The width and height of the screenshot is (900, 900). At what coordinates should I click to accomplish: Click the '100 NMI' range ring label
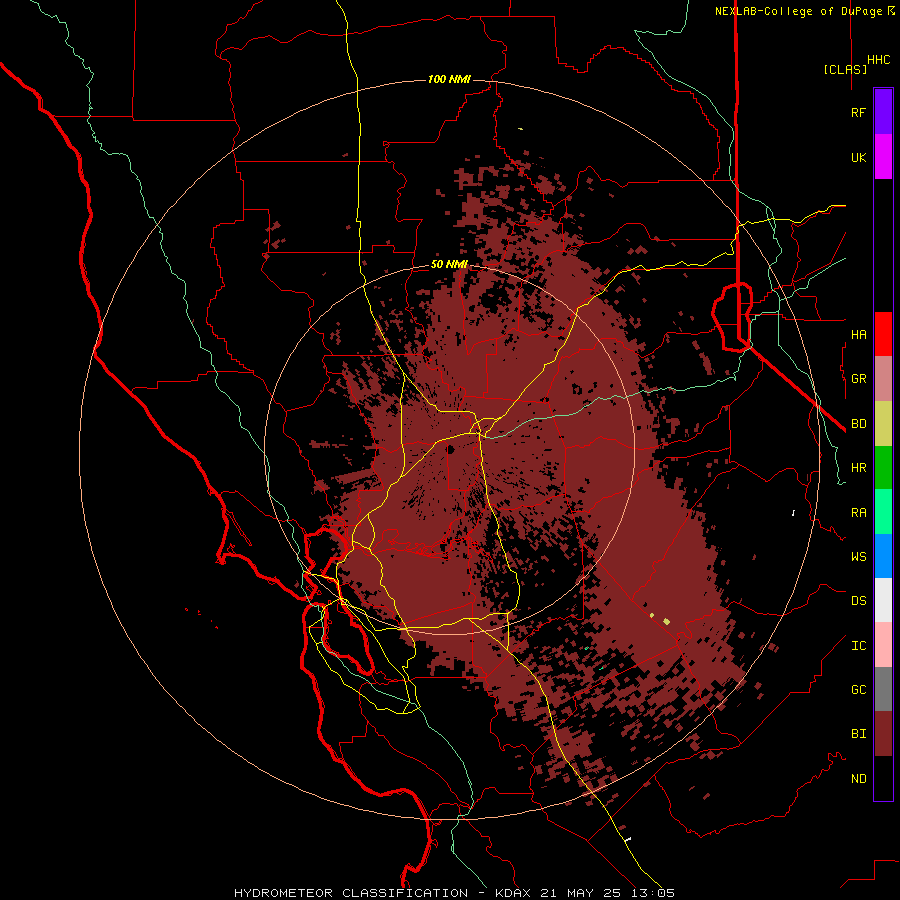point(449,79)
